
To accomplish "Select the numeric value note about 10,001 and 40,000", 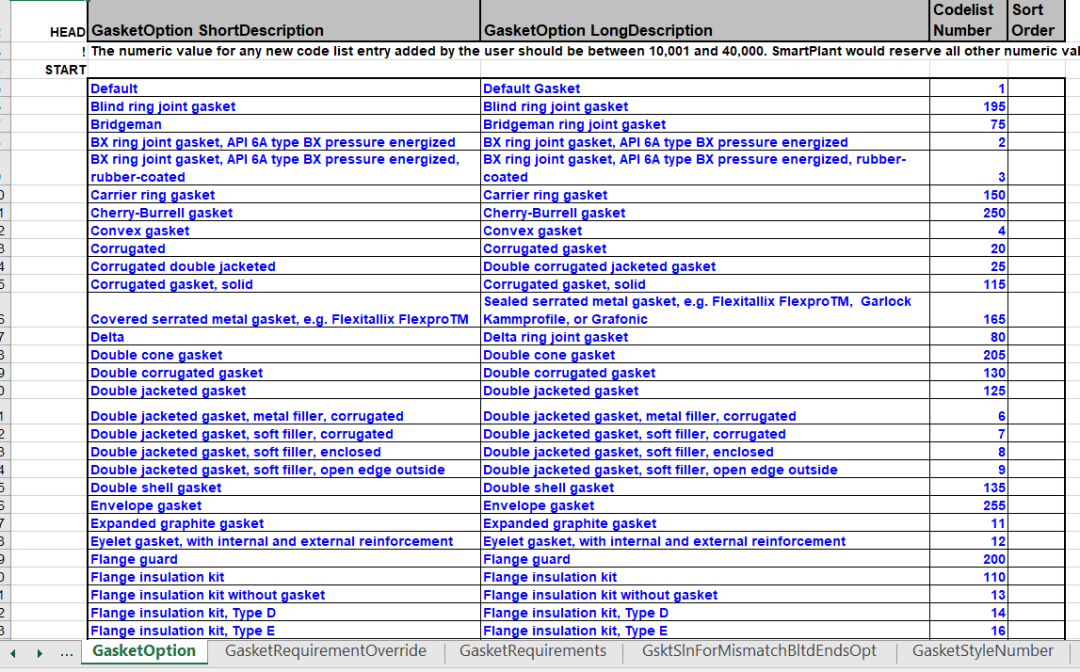I will 584,51.
